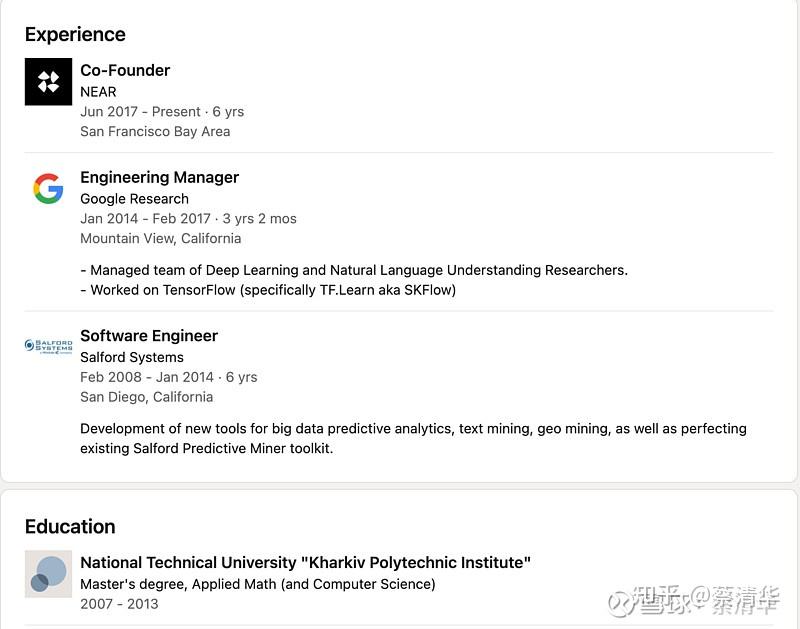Image resolution: width=800 pixels, height=629 pixels.
Task: Open the Co-Founder position title
Action: click(x=125, y=70)
